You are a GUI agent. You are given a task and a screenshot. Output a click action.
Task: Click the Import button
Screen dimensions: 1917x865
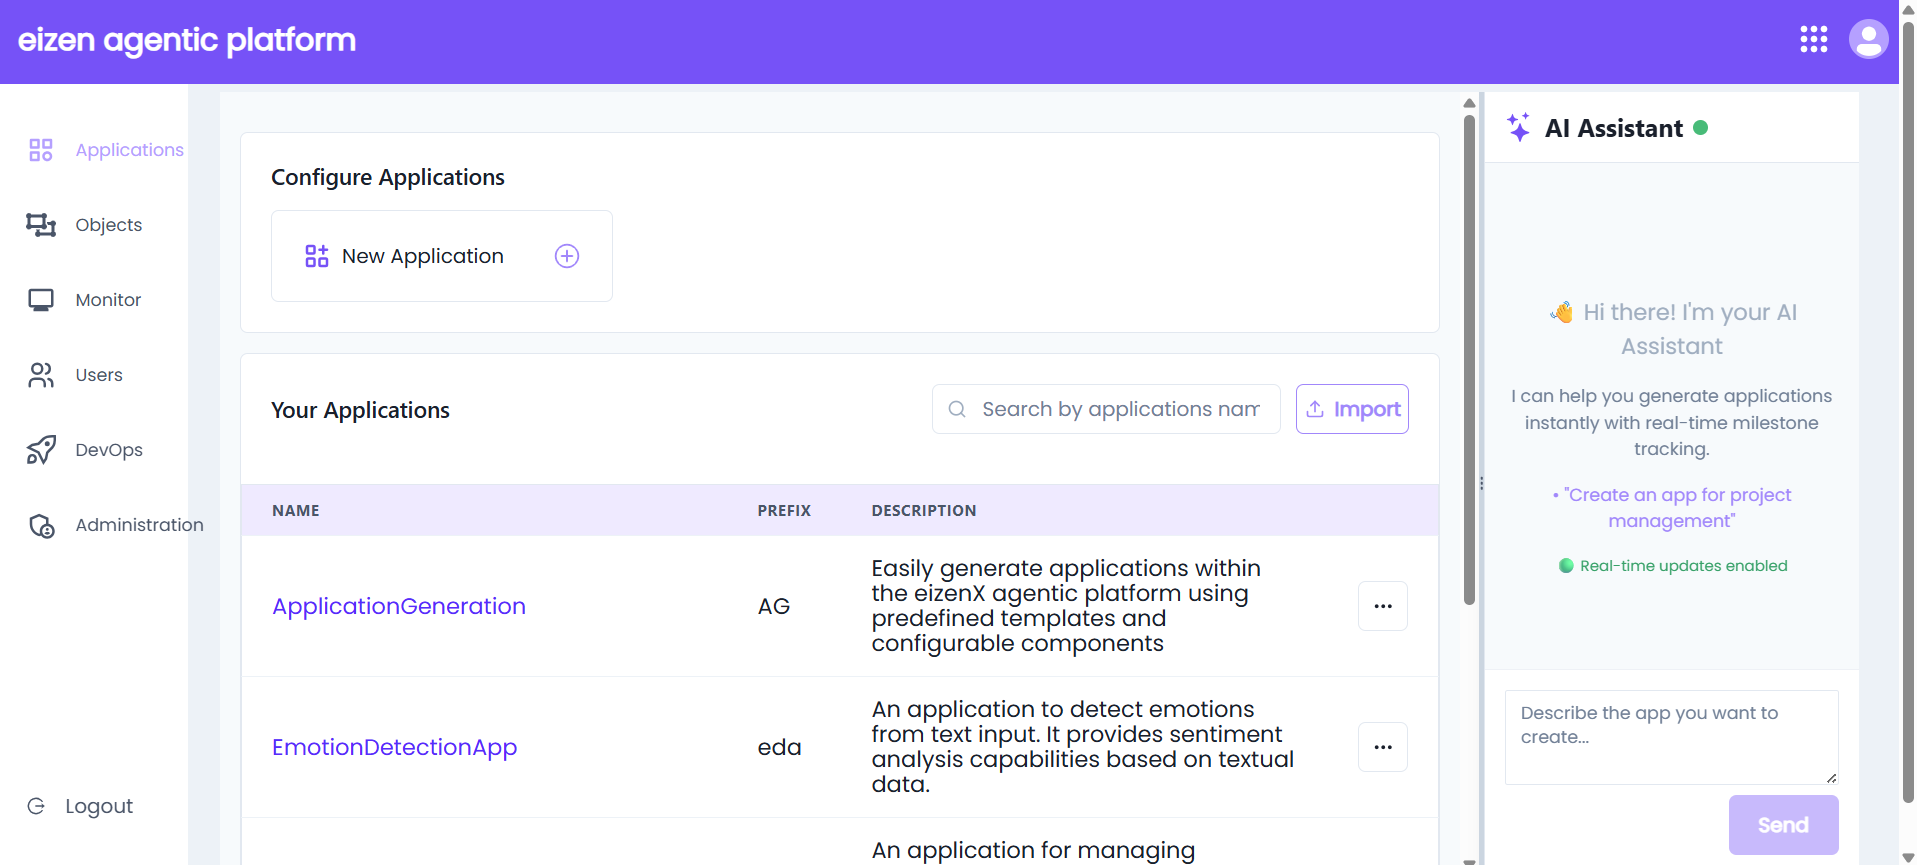point(1352,409)
